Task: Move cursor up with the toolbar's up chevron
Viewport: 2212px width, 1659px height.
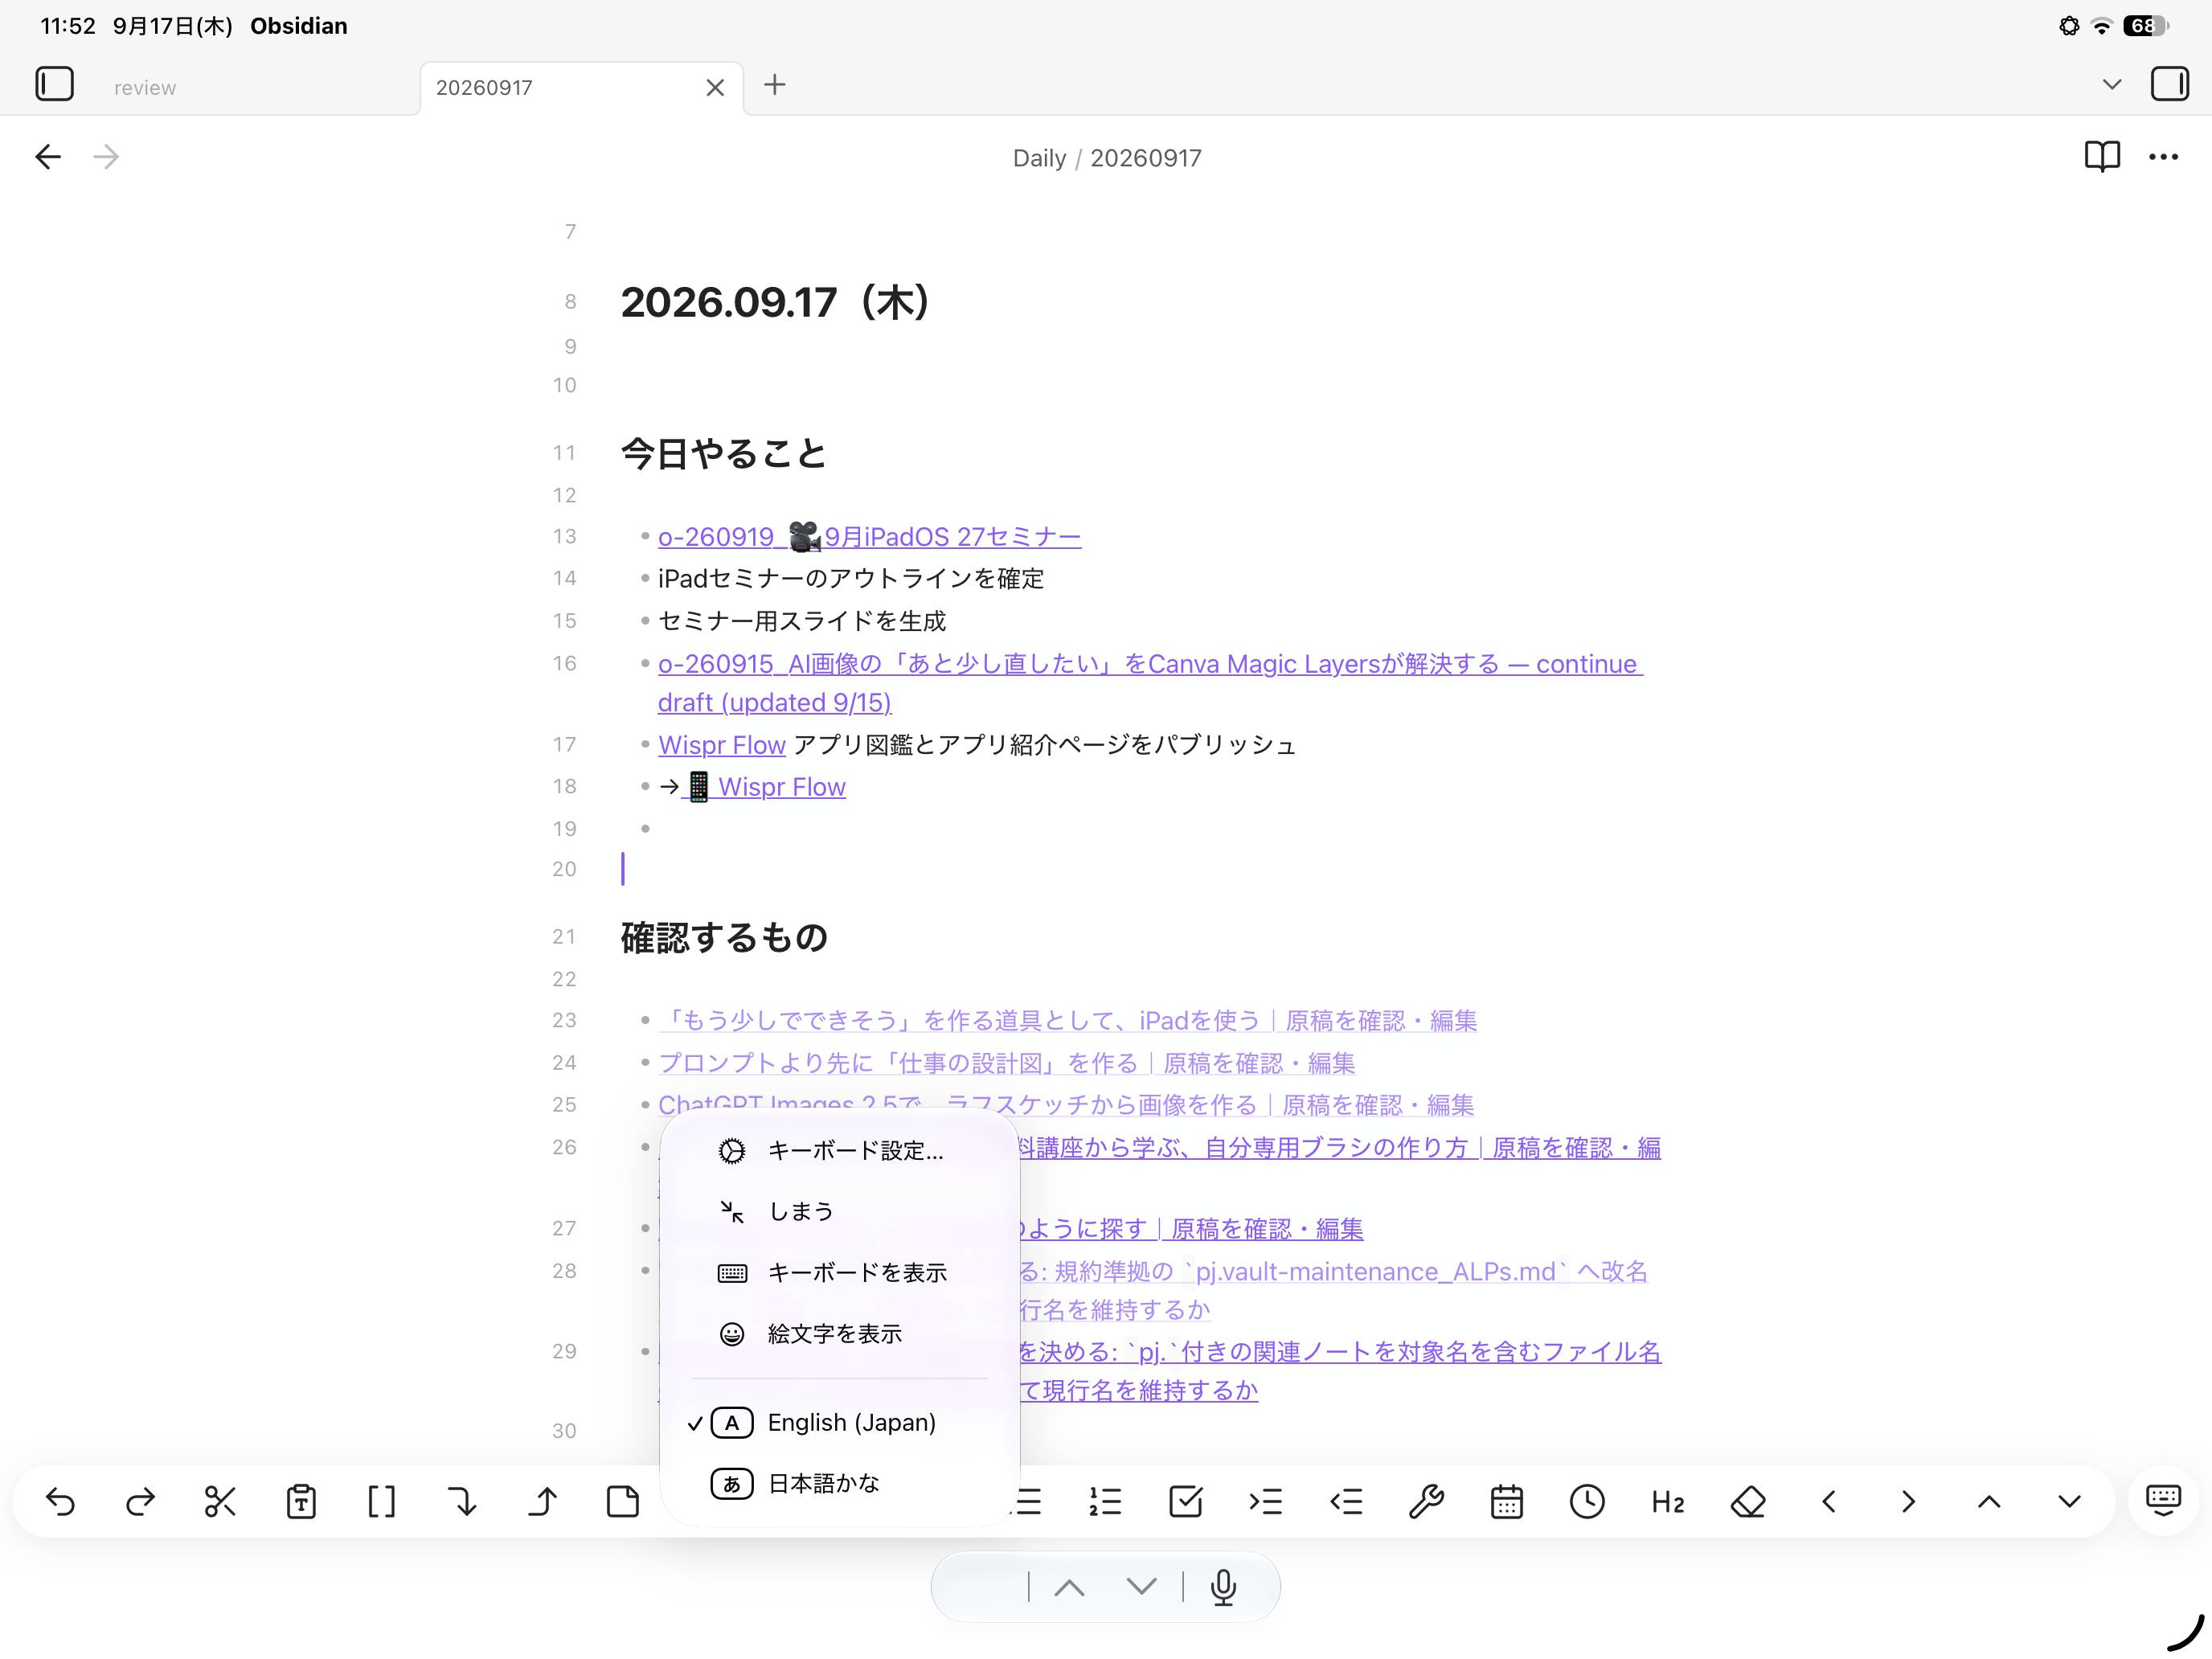Action: pos(1989,1501)
